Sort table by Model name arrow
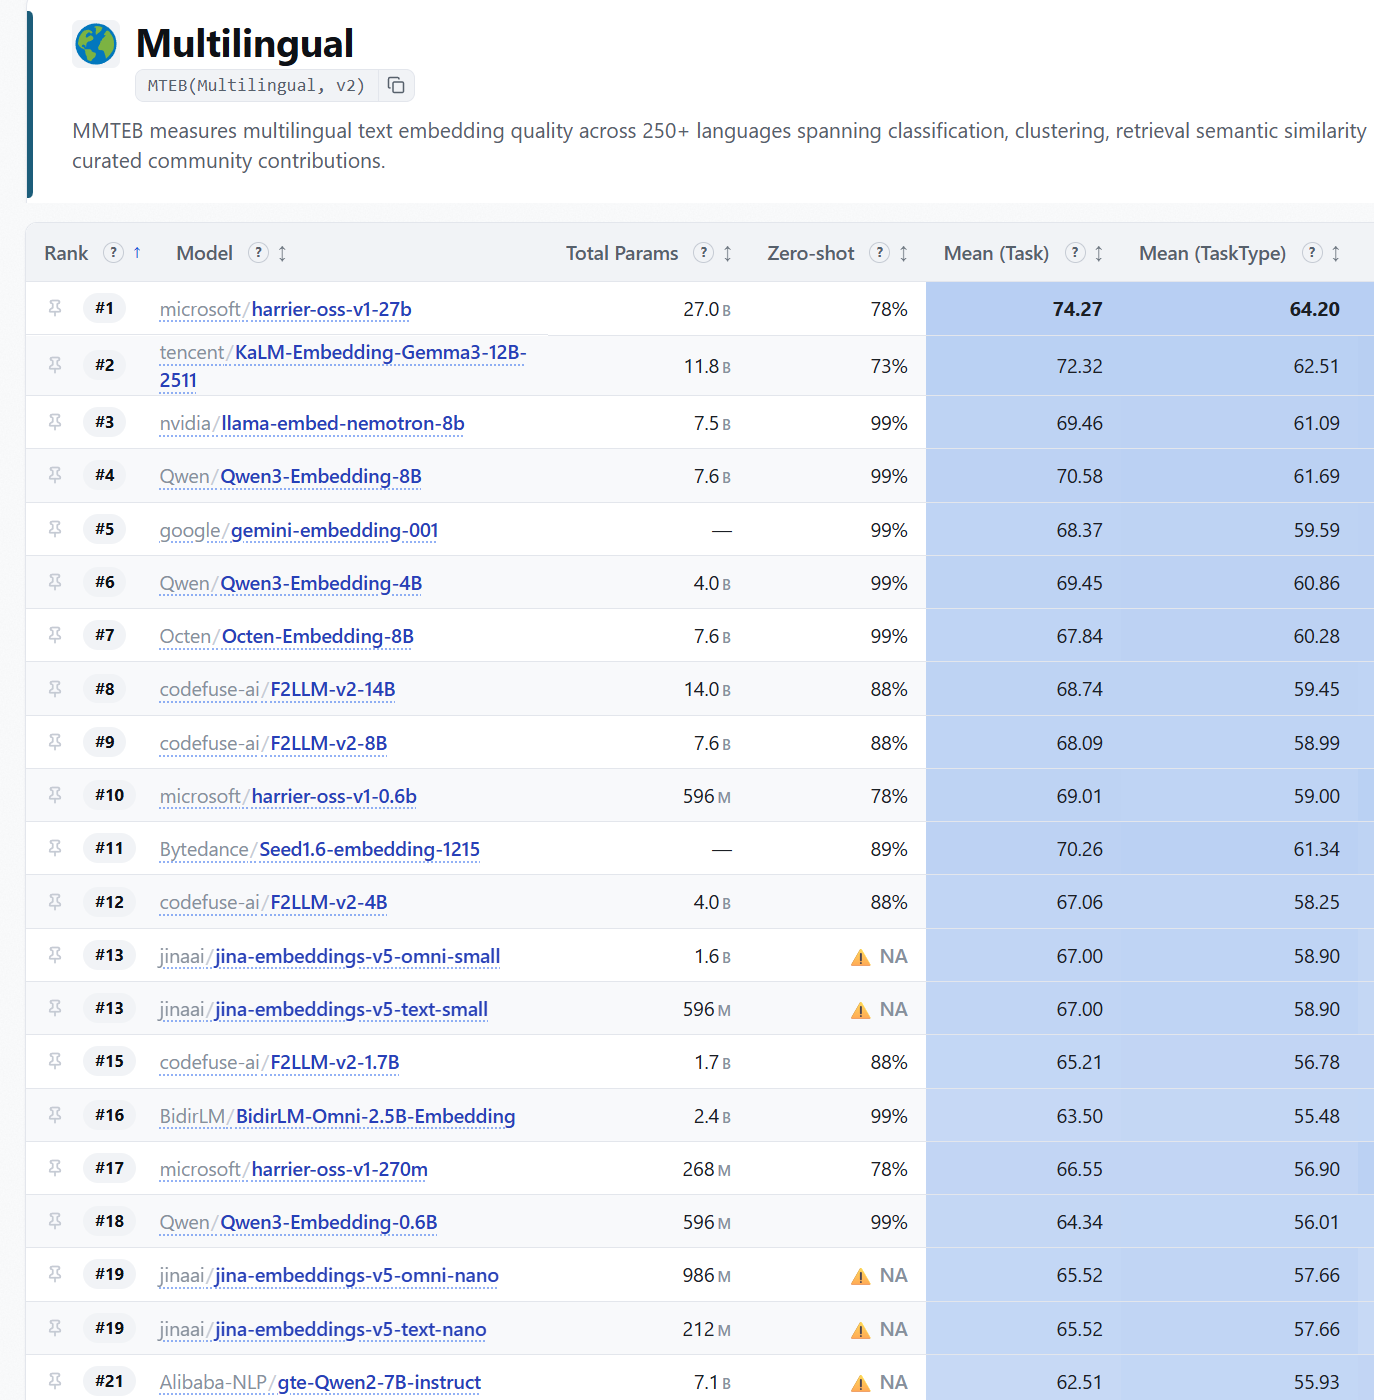This screenshot has width=1374, height=1400. click(x=282, y=253)
